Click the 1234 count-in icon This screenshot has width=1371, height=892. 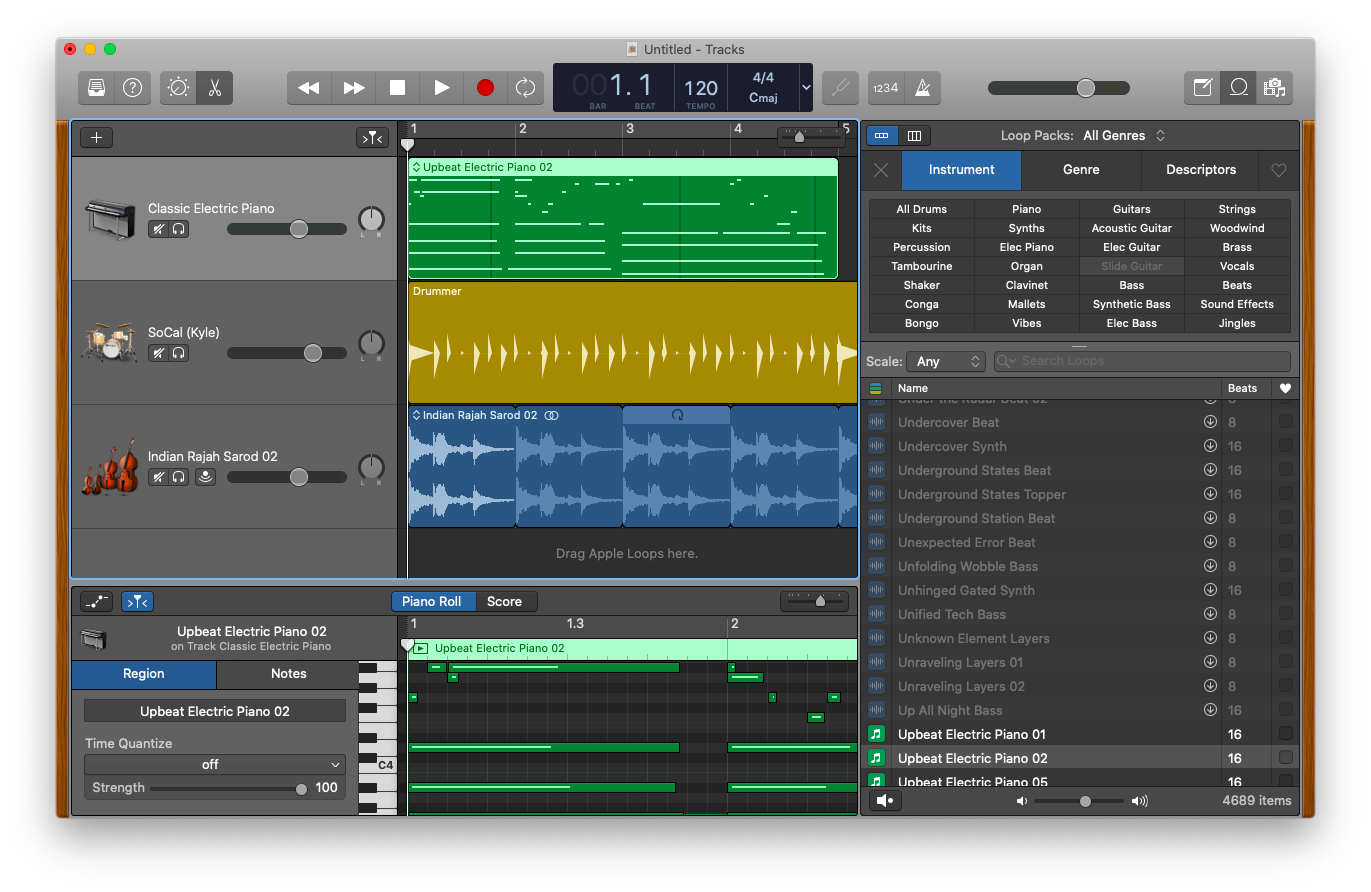pyautogui.click(x=885, y=87)
